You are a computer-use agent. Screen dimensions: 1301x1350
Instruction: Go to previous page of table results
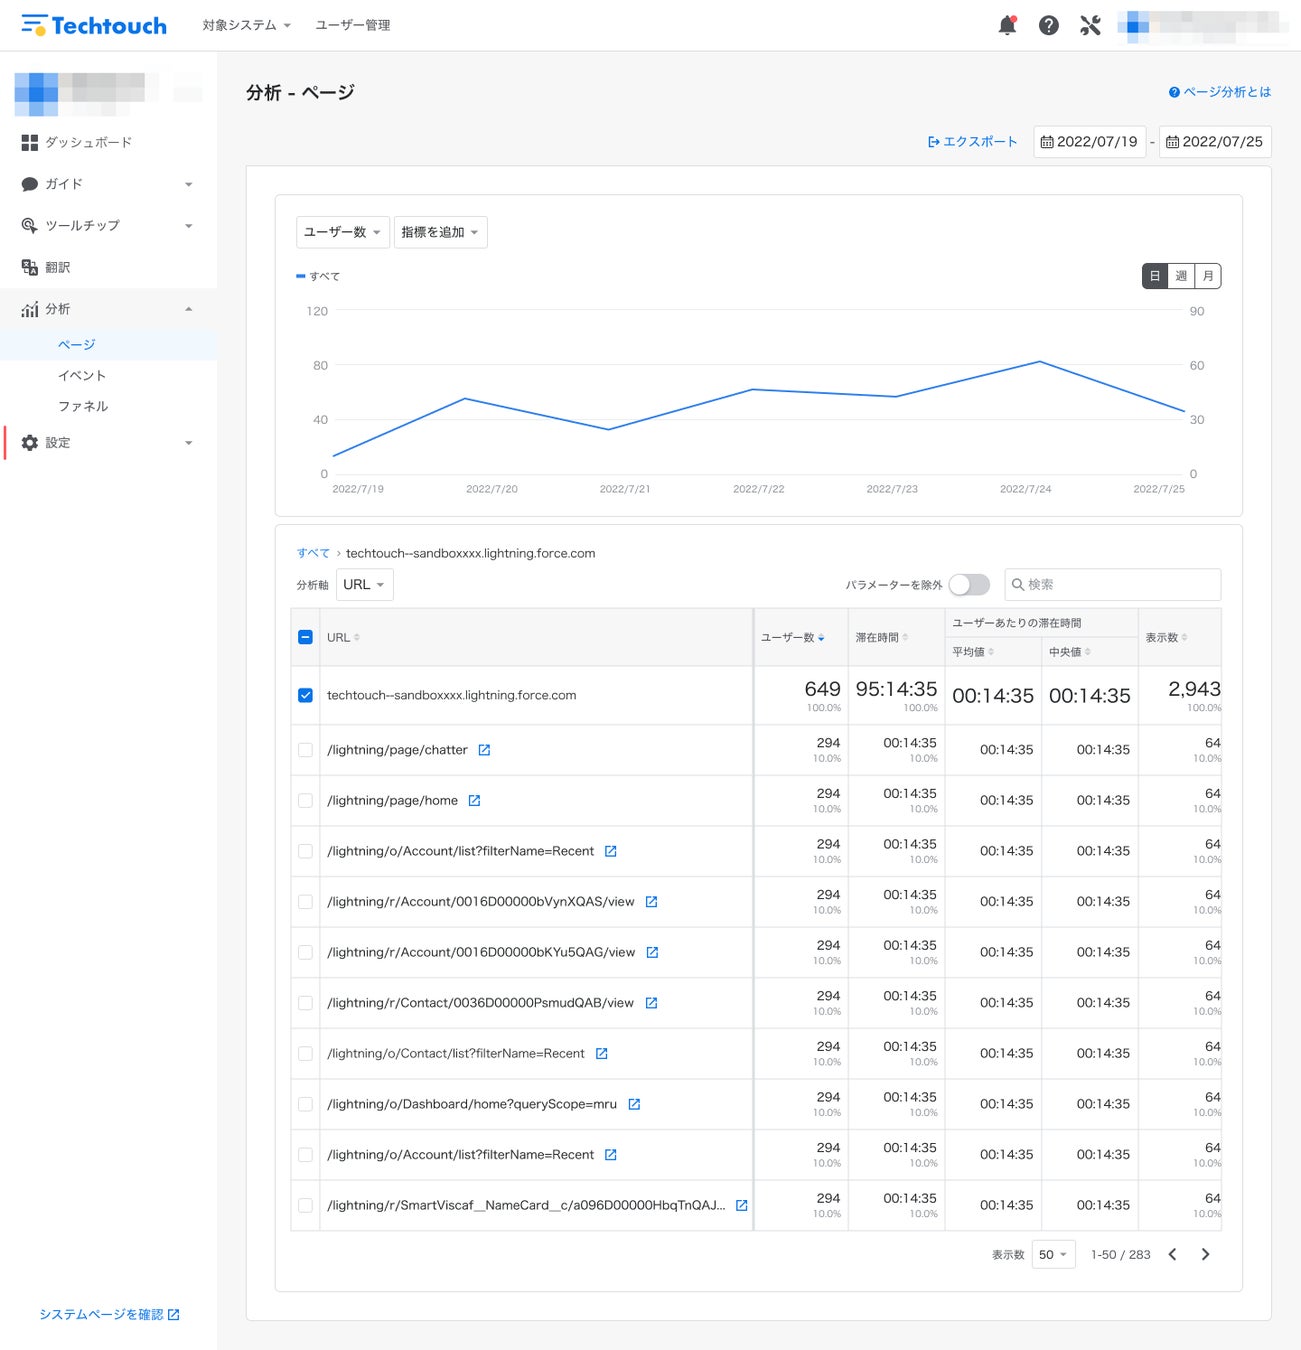(1172, 1254)
